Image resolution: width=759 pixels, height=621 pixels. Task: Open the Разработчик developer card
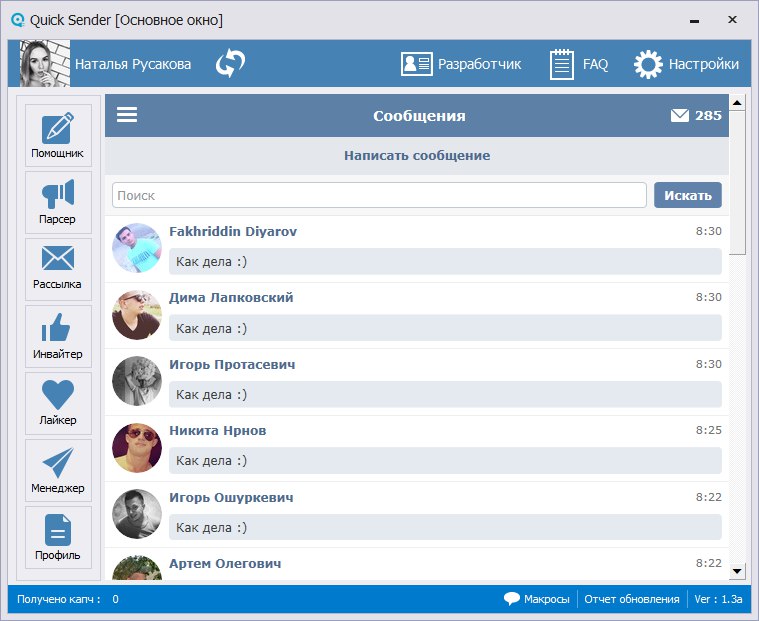point(461,64)
